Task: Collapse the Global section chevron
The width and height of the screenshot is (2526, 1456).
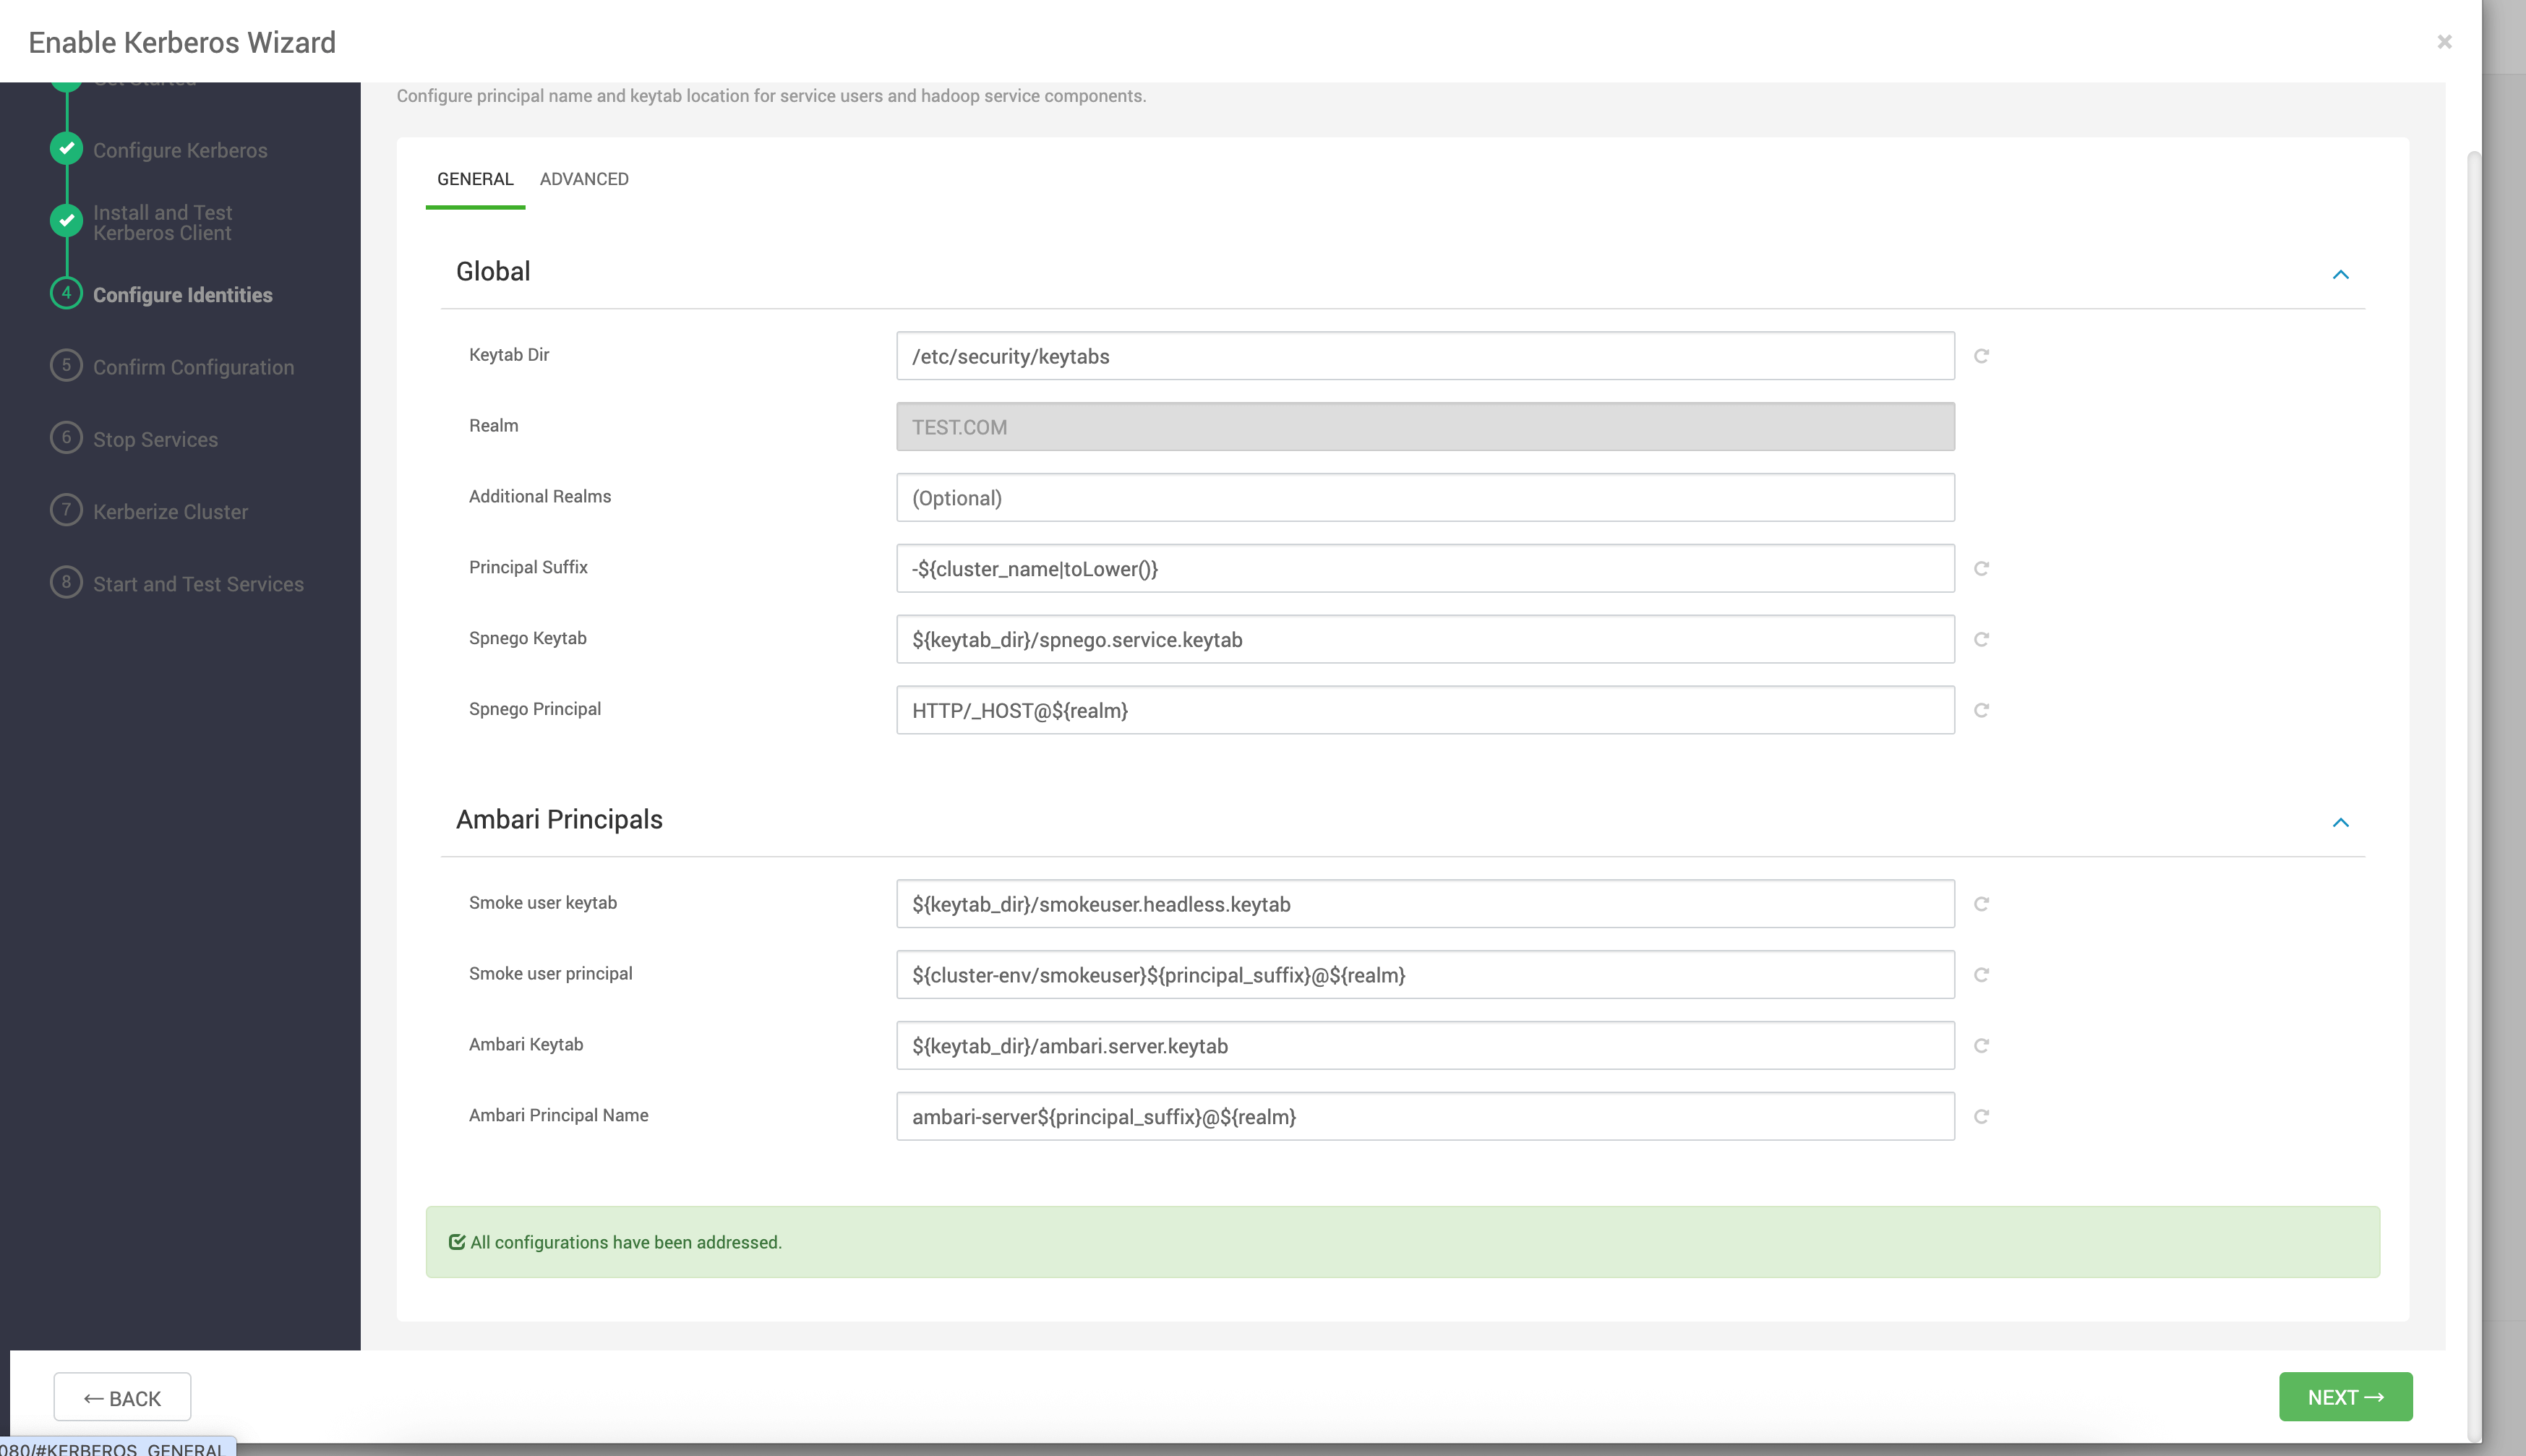Action: click(2340, 274)
